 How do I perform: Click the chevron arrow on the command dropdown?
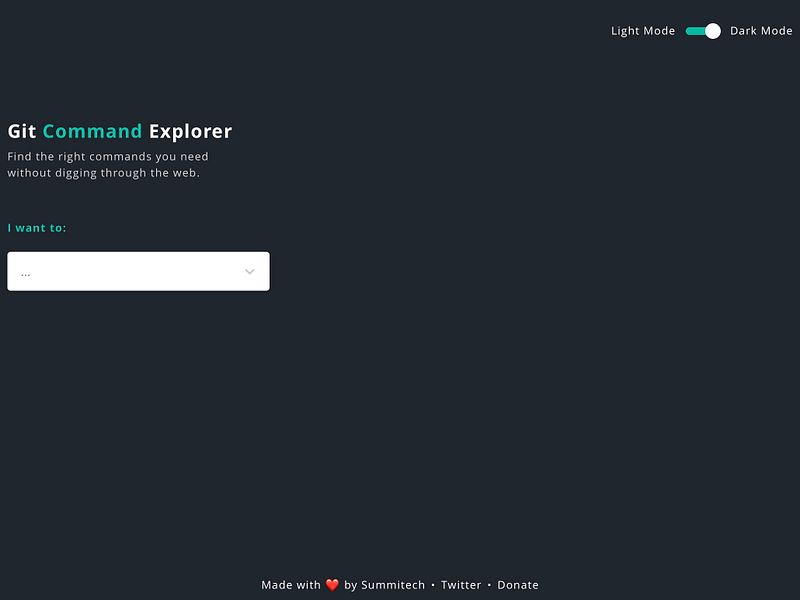[249, 270]
